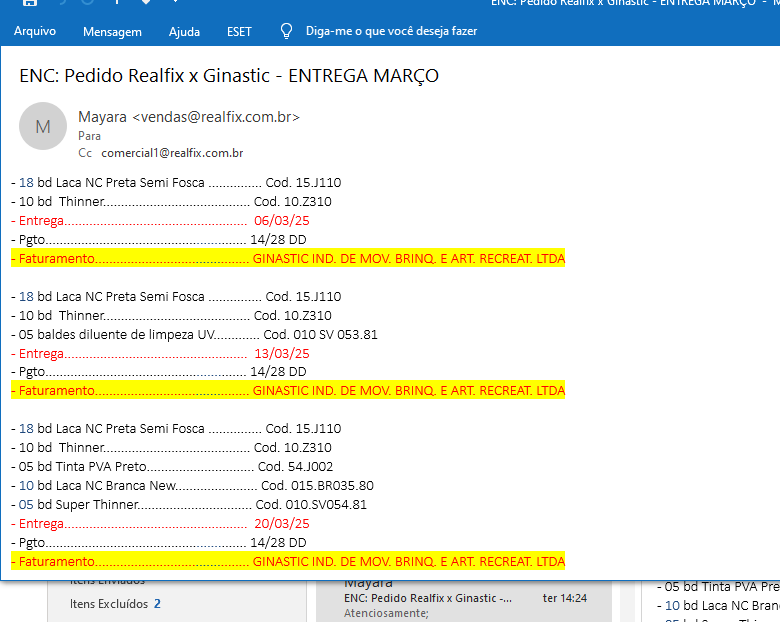Open the Ajuda tab

pos(184,31)
